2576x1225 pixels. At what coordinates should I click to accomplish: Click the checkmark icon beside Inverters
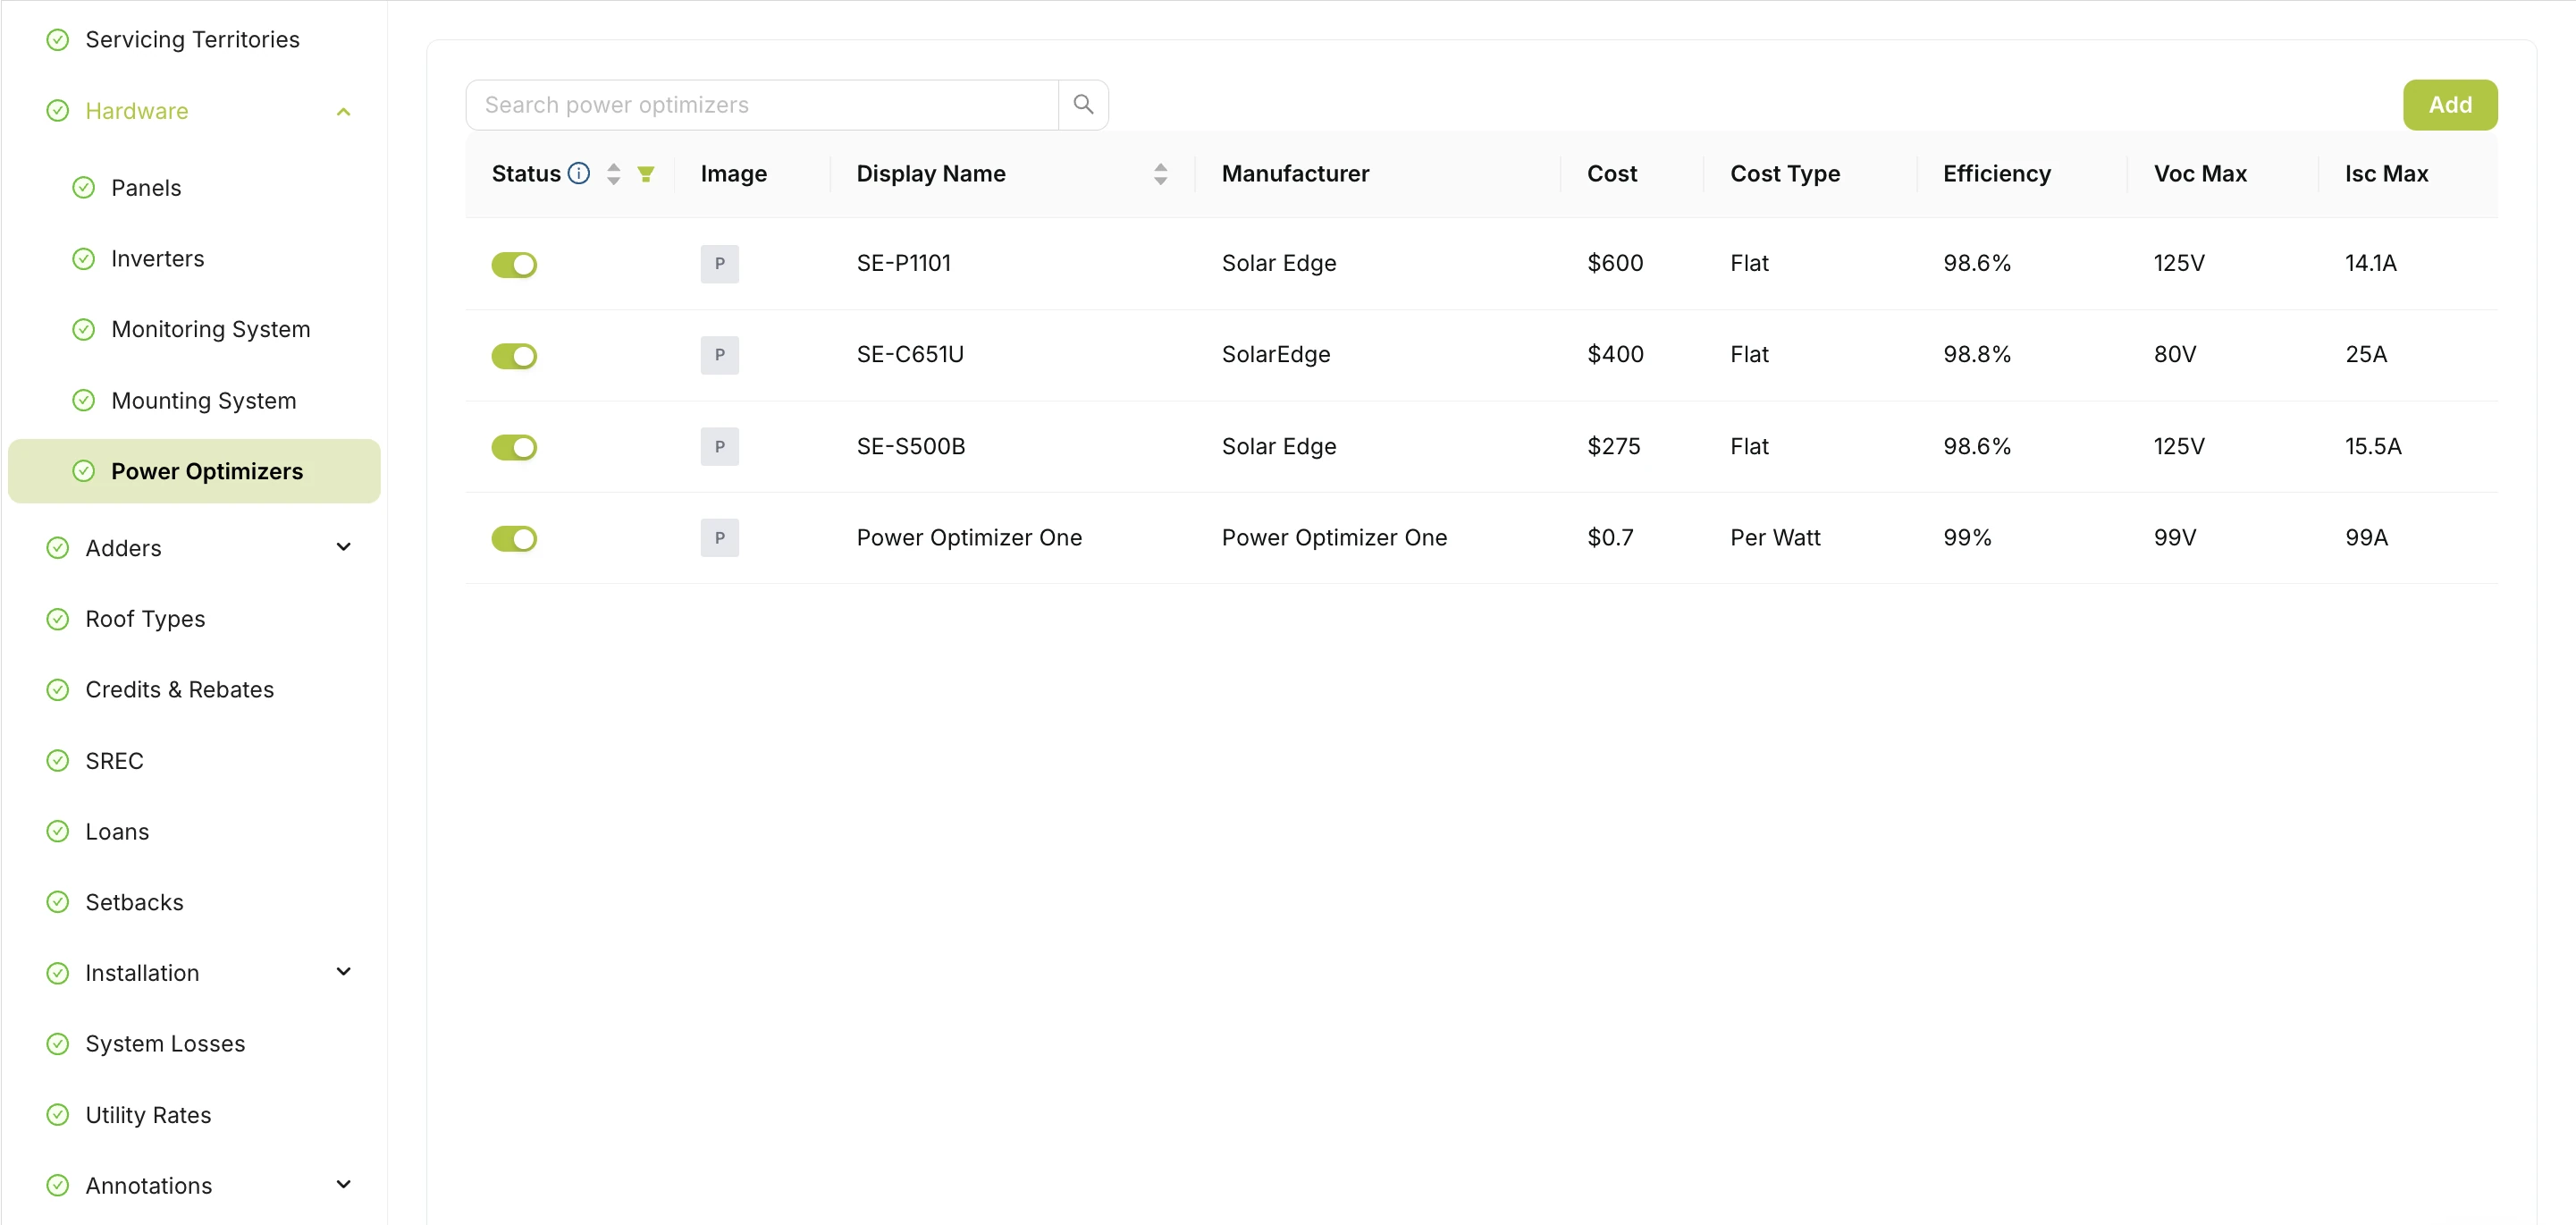[84, 259]
